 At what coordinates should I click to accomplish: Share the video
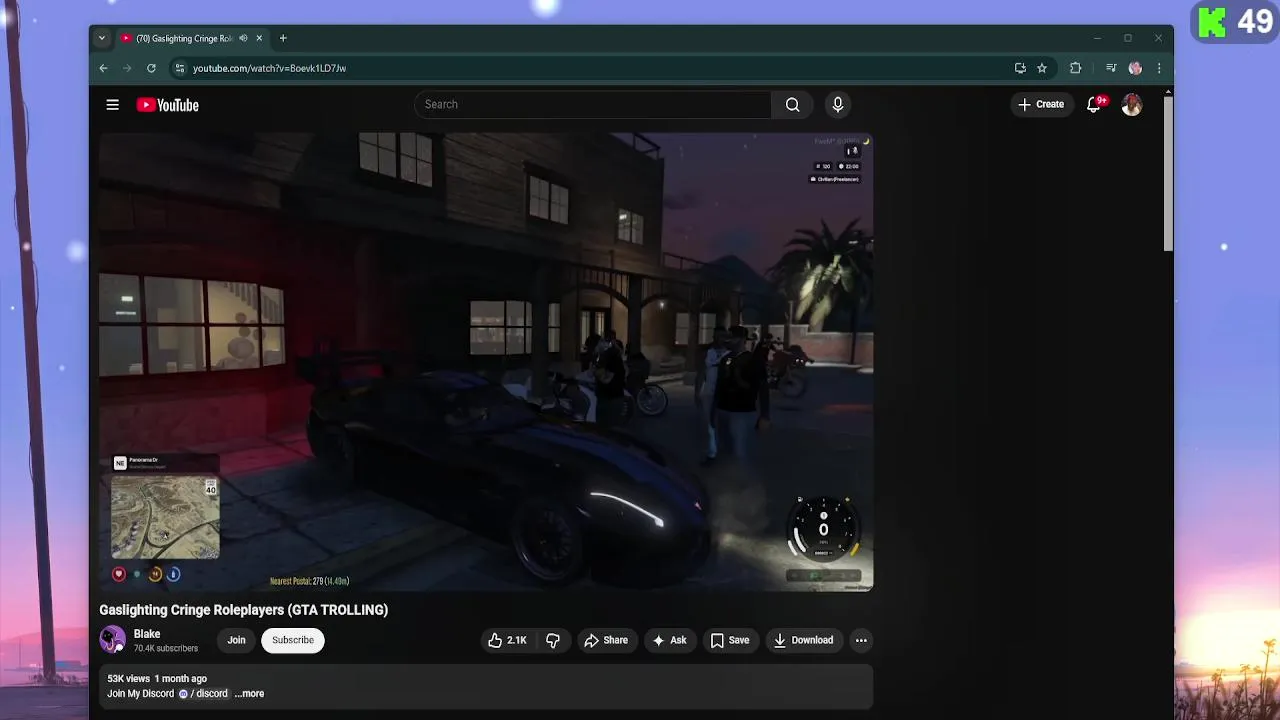click(x=606, y=640)
